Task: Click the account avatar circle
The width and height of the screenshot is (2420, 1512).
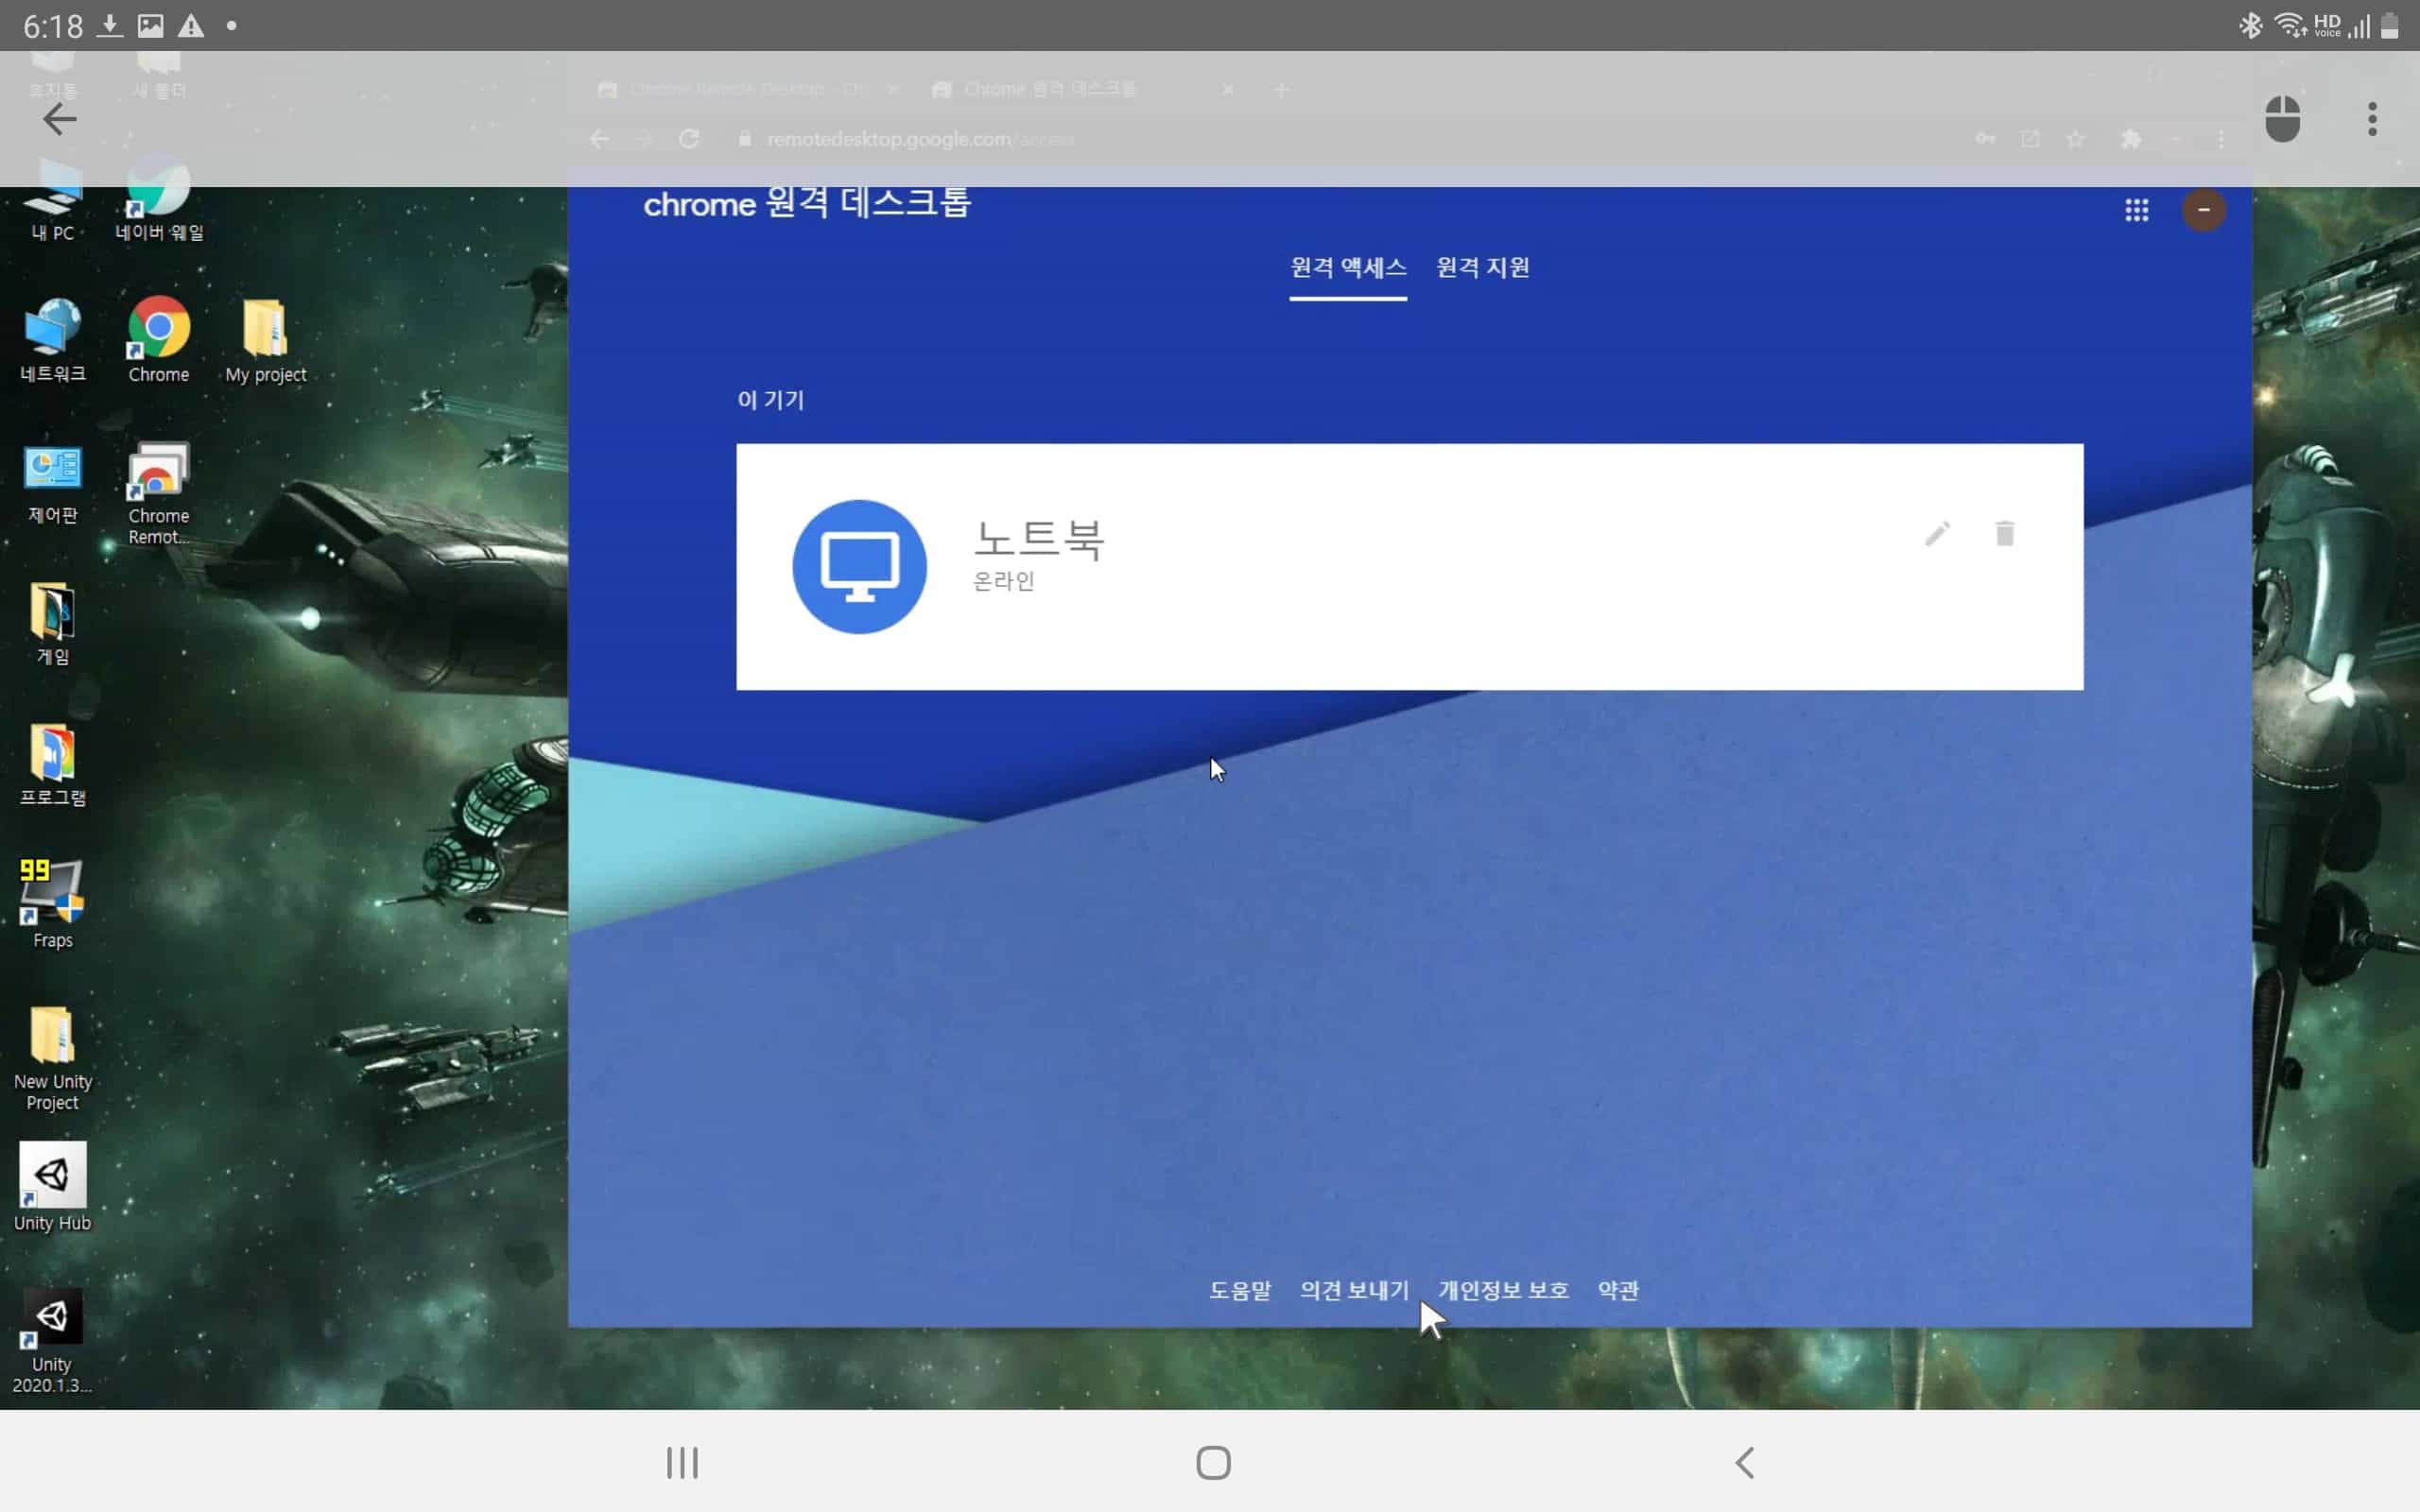Action: coord(2203,210)
